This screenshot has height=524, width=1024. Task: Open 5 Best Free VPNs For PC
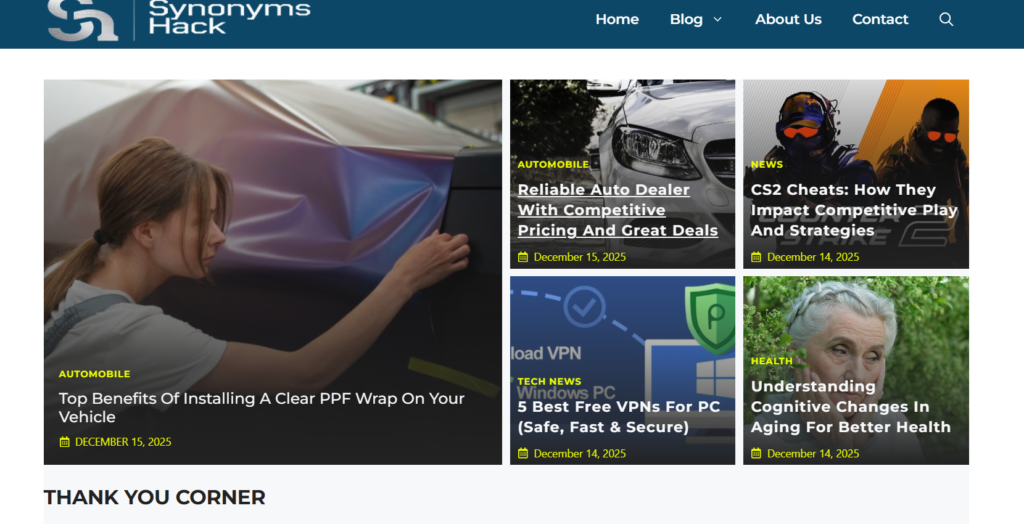[618, 417]
